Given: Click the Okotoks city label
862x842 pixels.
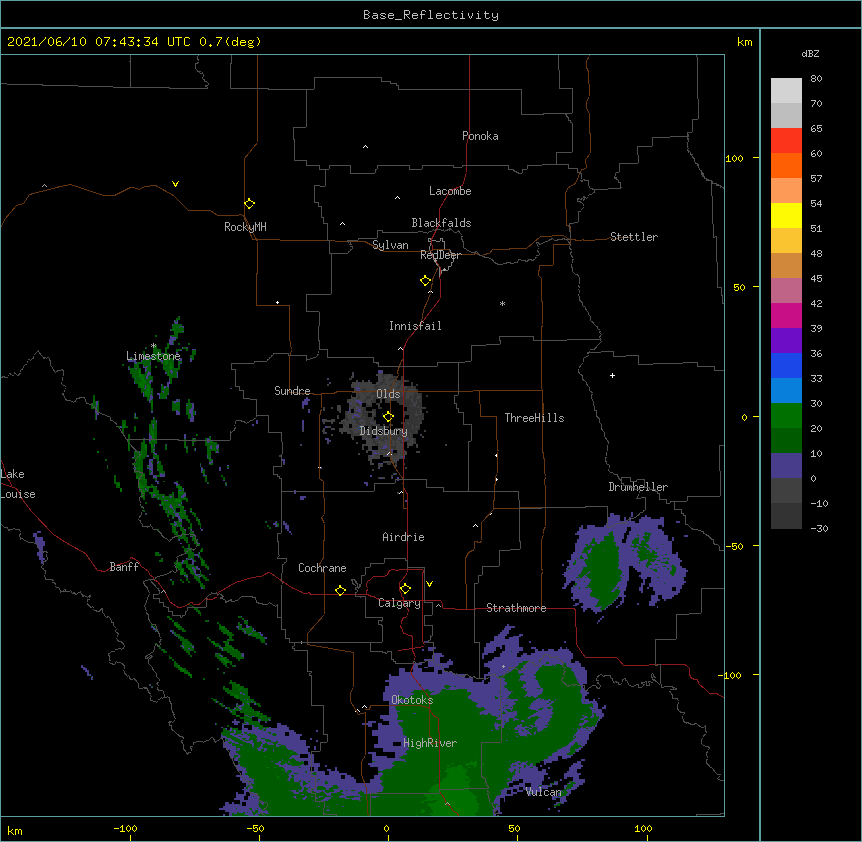Looking at the screenshot, I should tap(412, 700).
